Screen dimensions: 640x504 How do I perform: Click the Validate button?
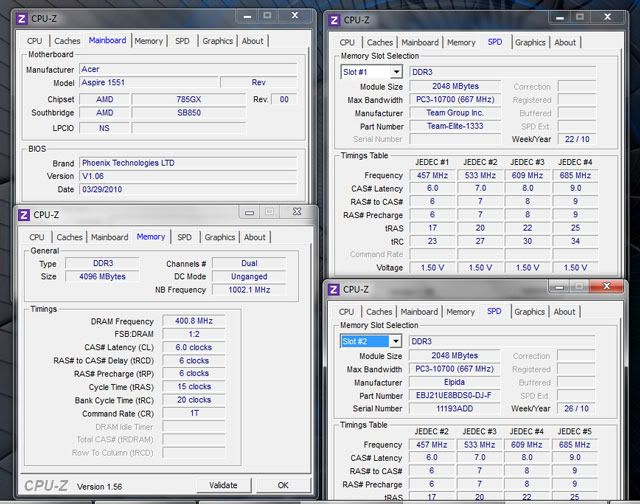point(223,485)
